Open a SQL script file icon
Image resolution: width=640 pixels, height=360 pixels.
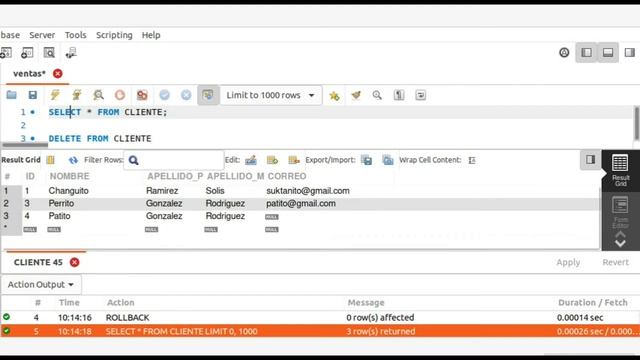click(x=11, y=95)
